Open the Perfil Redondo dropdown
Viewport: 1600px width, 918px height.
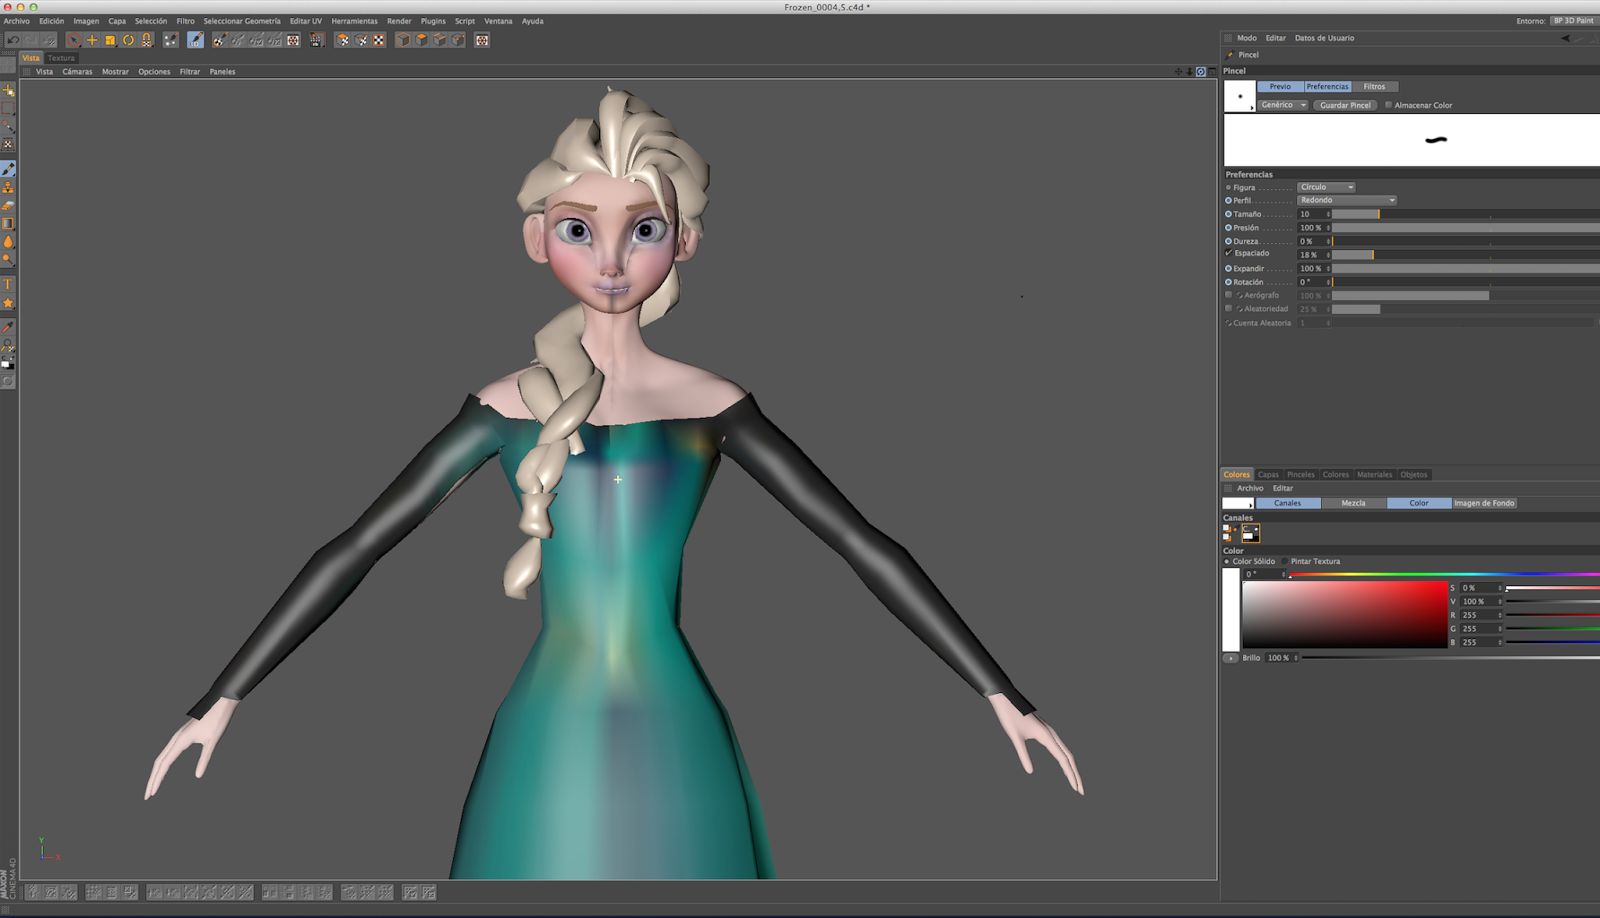1347,200
